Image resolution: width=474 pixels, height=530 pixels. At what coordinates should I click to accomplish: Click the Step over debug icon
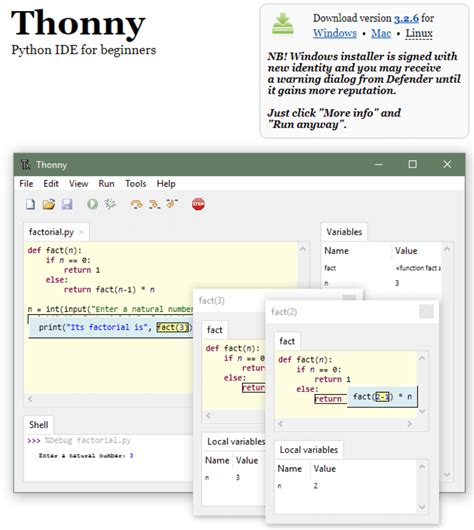pyautogui.click(x=136, y=204)
